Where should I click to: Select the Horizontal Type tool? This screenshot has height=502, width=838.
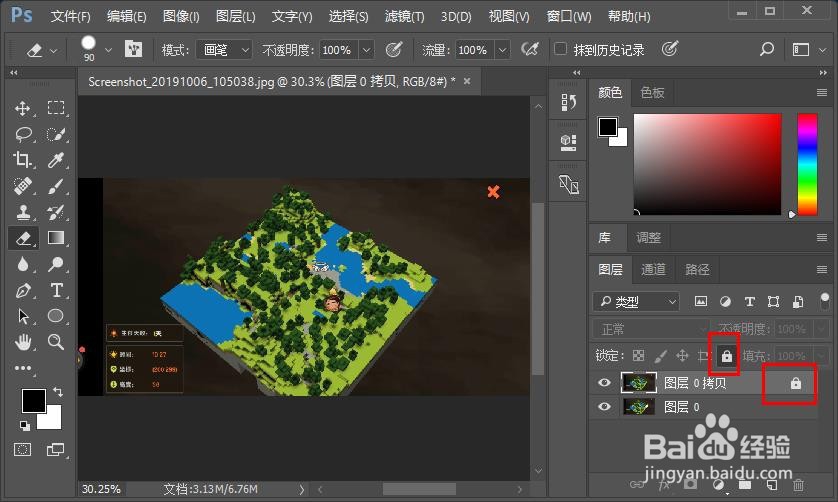click(x=56, y=291)
